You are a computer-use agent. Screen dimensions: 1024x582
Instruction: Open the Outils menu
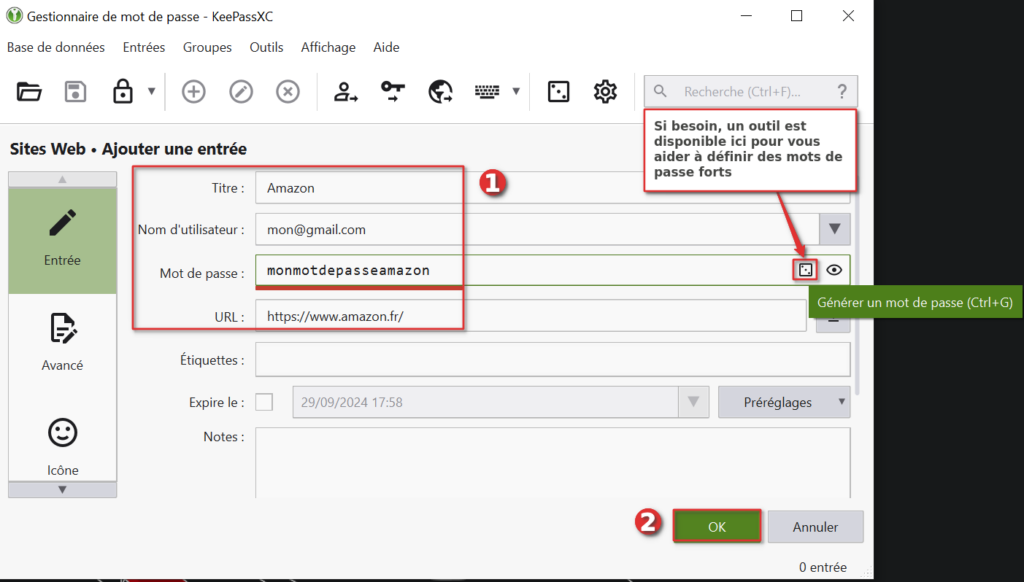[x=266, y=47]
